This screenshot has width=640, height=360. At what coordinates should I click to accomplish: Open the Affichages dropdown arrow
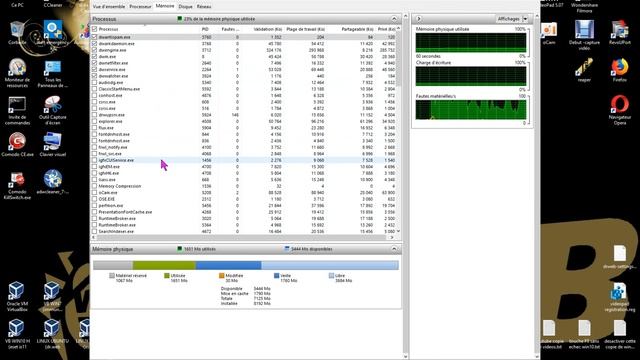point(525,19)
